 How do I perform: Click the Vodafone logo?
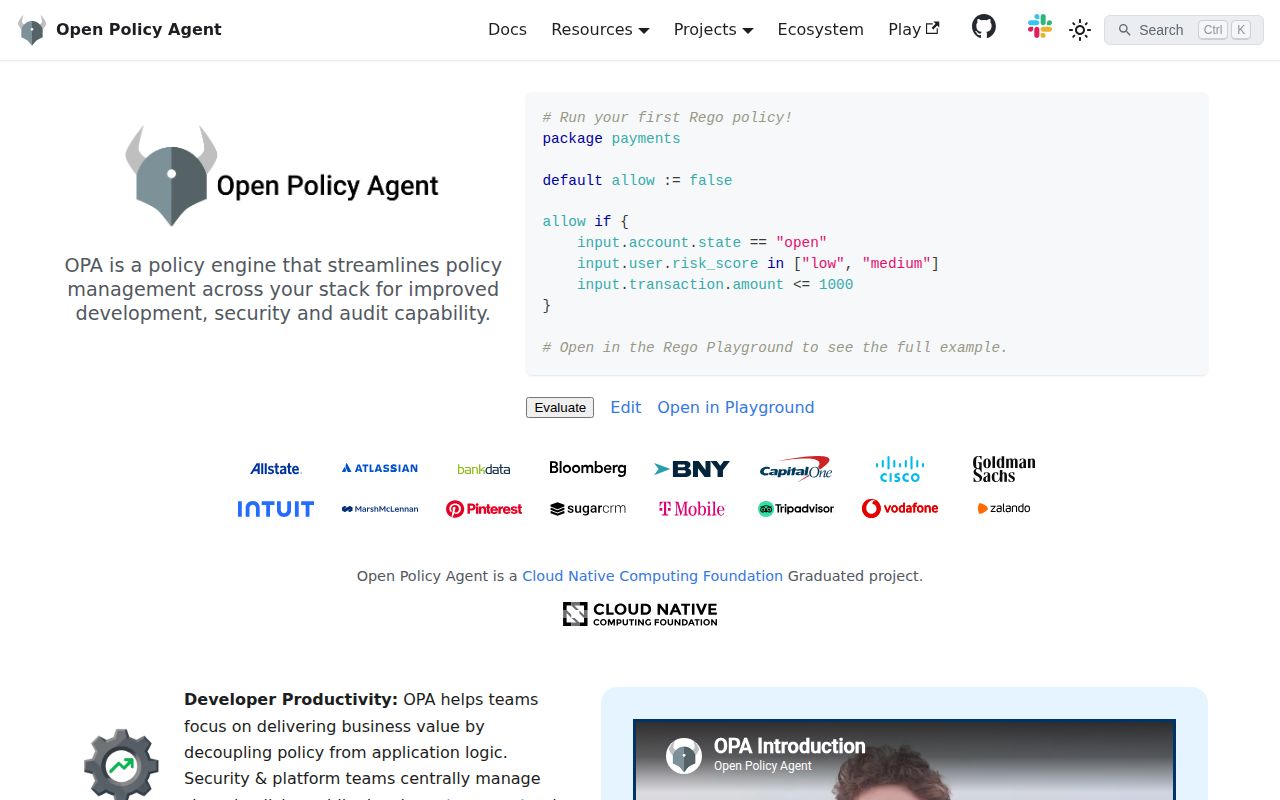pyautogui.click(x=900, y=509)
